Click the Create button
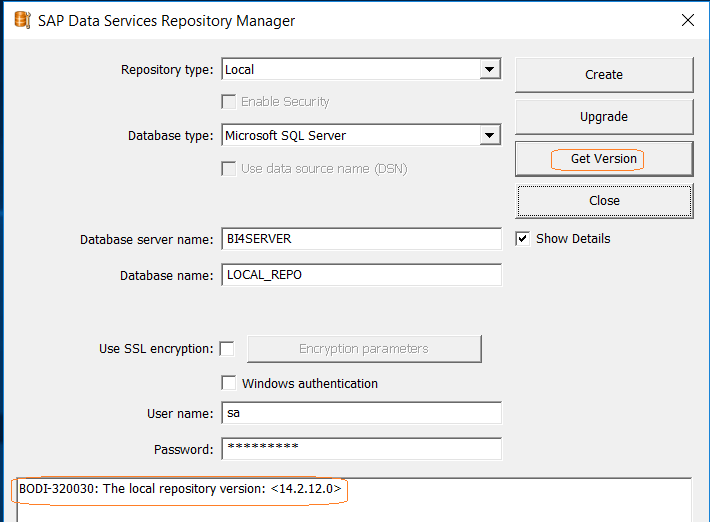 (x=604, y=75)
